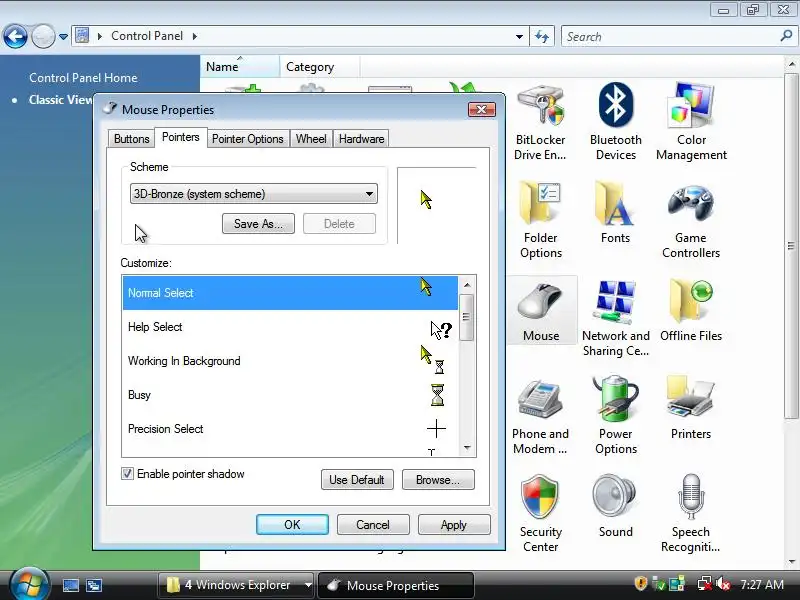The image size is (800, 600).
Task: Switch to the Wheel tab
Action: [x=311, y=139]
